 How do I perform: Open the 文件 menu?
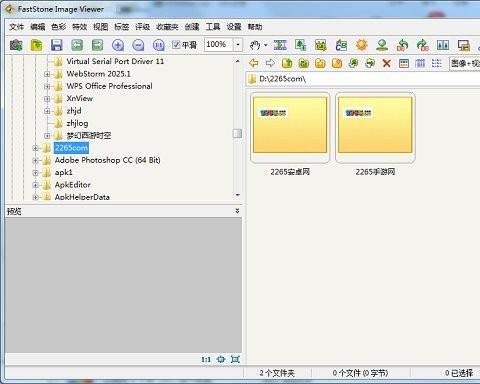coord(16,27)
